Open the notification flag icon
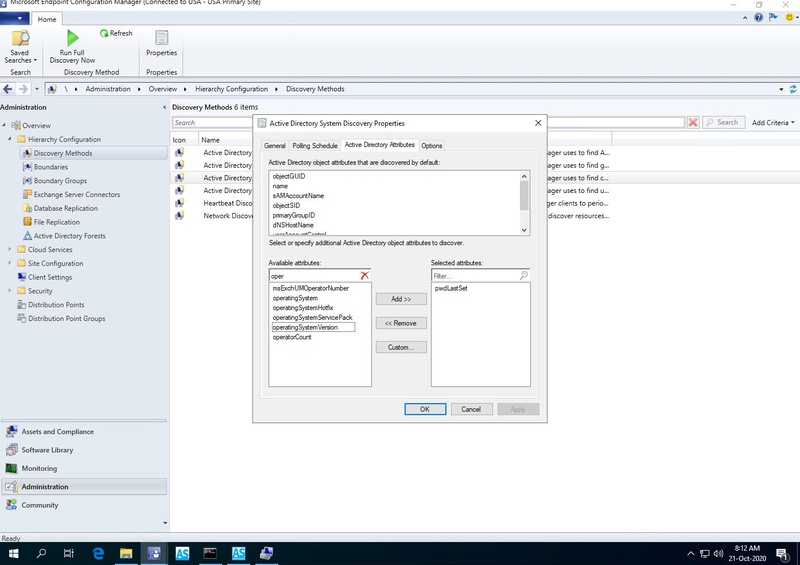The width and height of the screenshot is (800, 565). pyautogui.click(x=773, y=17)
